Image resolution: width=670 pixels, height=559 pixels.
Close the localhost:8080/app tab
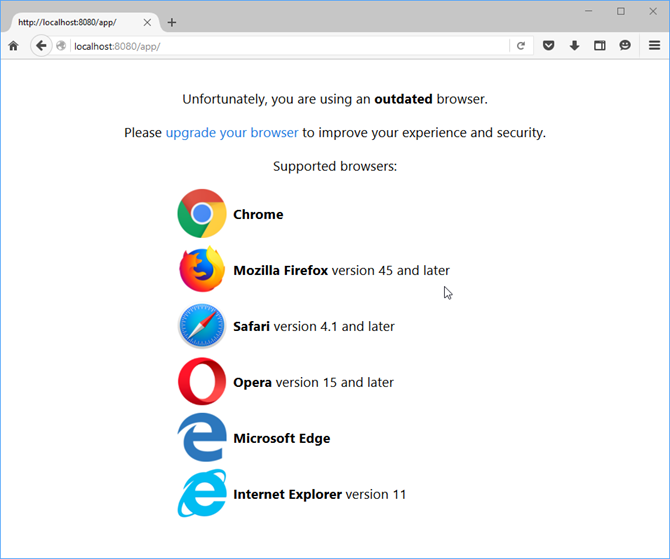tap(147, 22)
